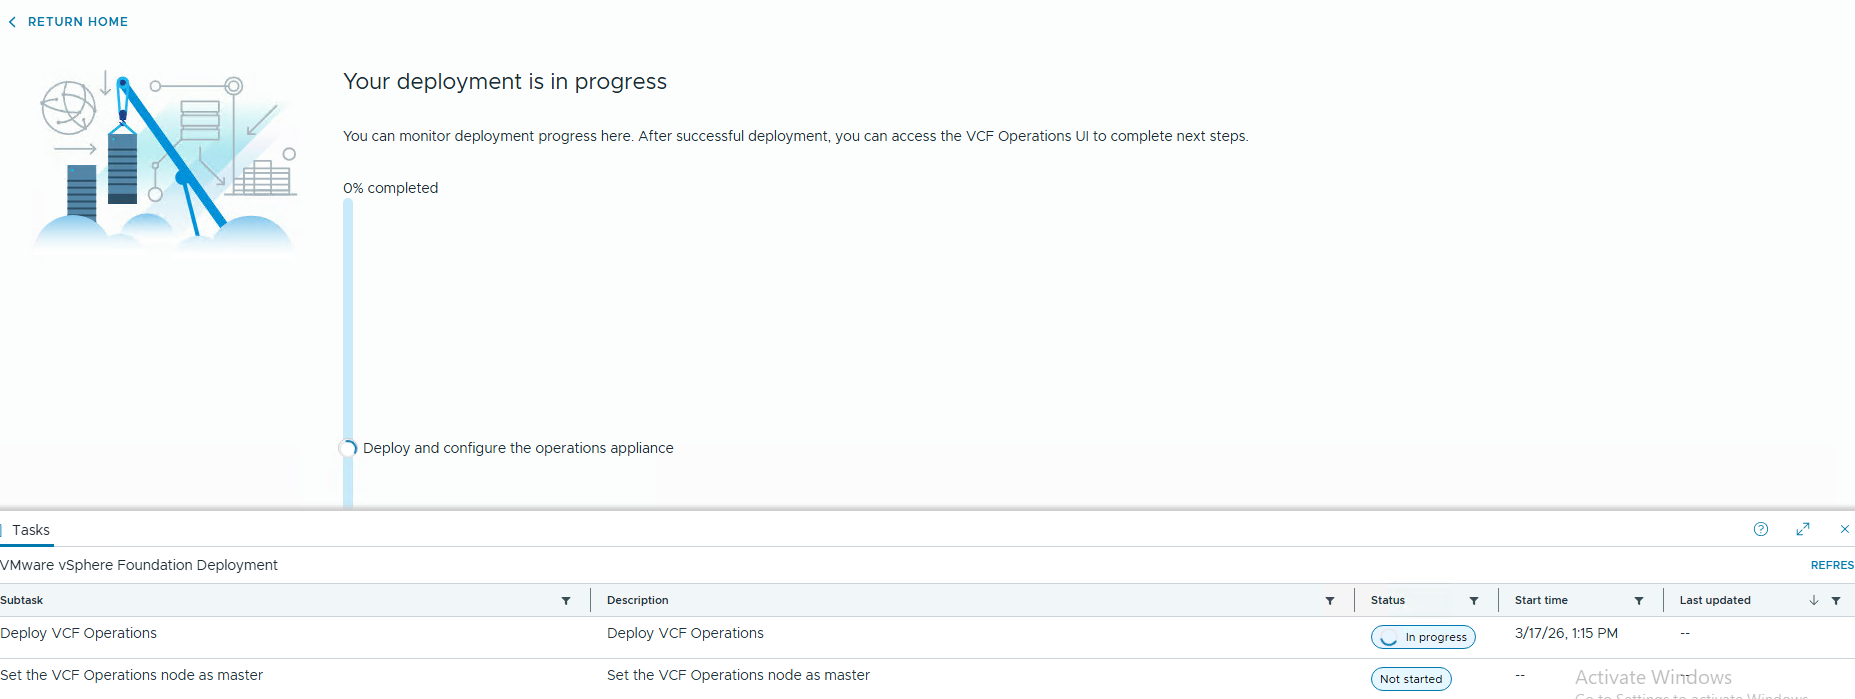
Task: Select the Tasks tab
Action: point(31,530)
